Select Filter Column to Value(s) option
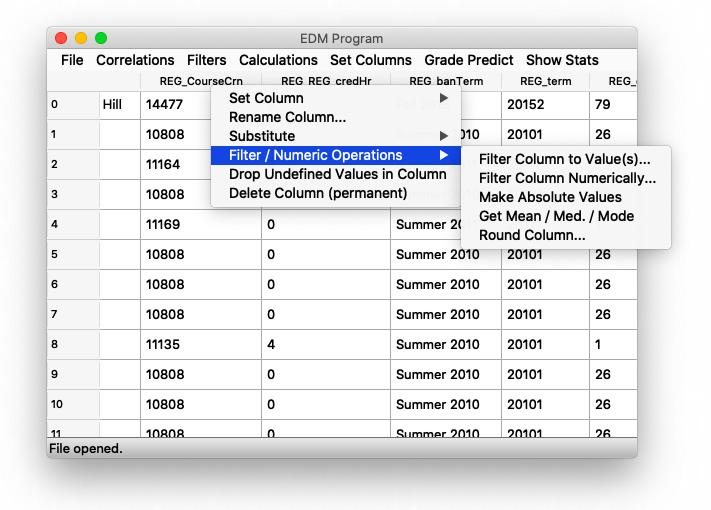This screenshot has height=510, width=711. coord(564,159)
